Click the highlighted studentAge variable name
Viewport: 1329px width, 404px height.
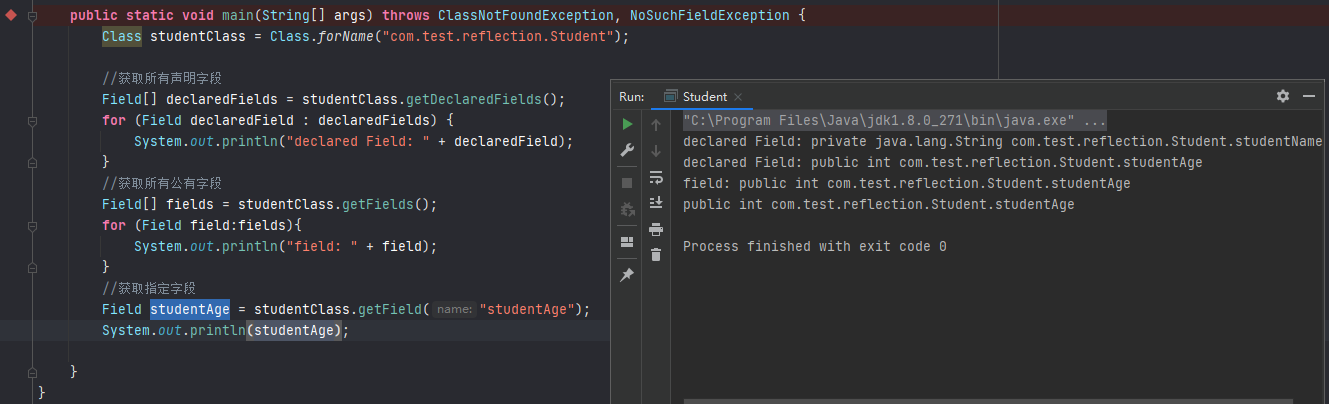pos(190,309)
